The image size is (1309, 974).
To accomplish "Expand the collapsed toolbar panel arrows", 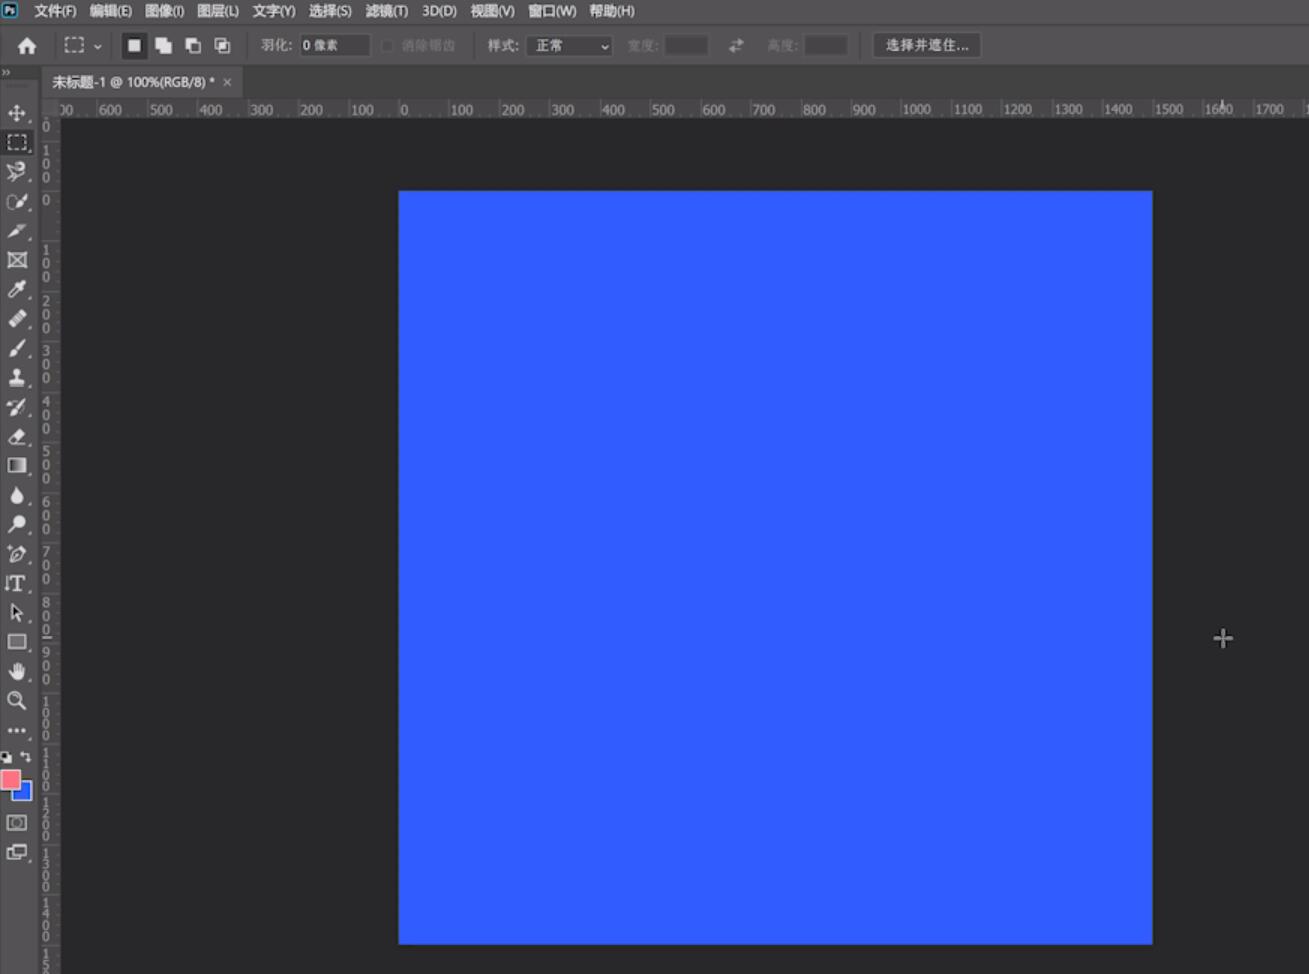I will click(6, 73).
